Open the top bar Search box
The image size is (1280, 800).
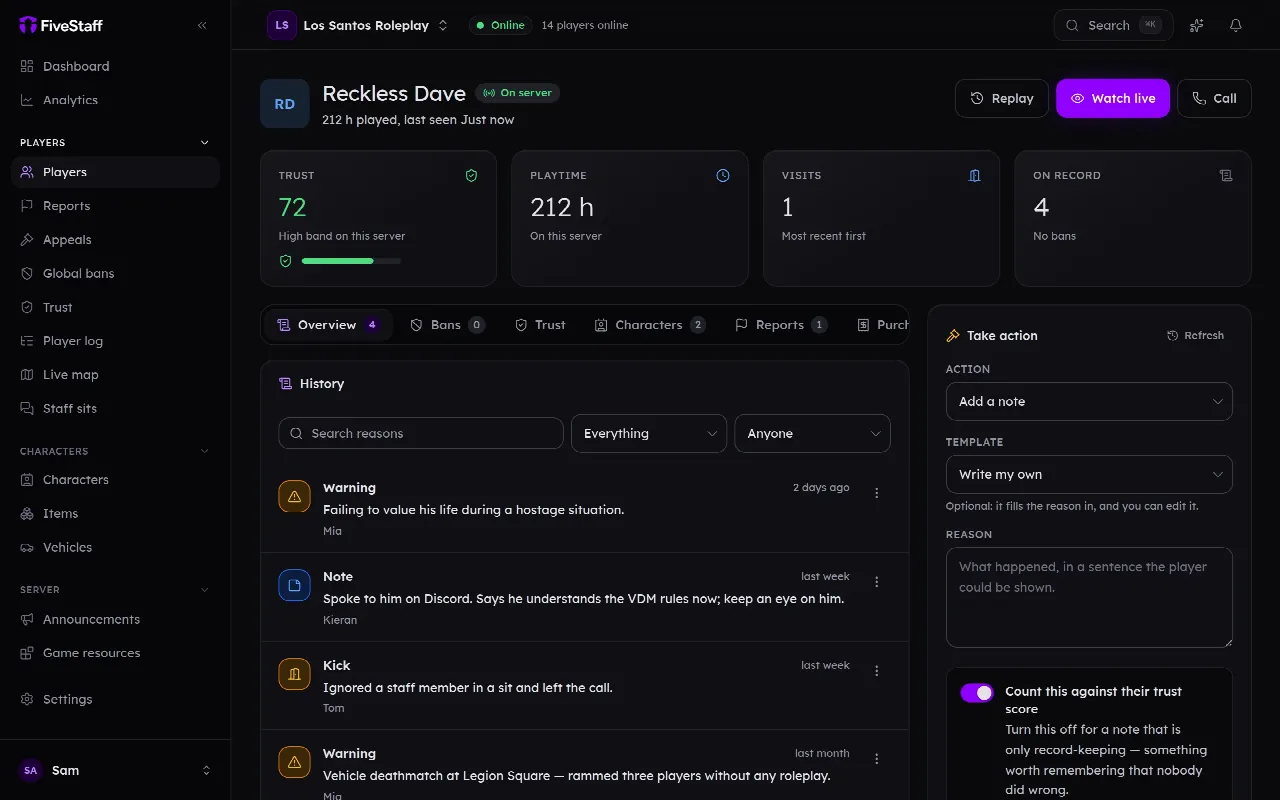(1114, 25)
